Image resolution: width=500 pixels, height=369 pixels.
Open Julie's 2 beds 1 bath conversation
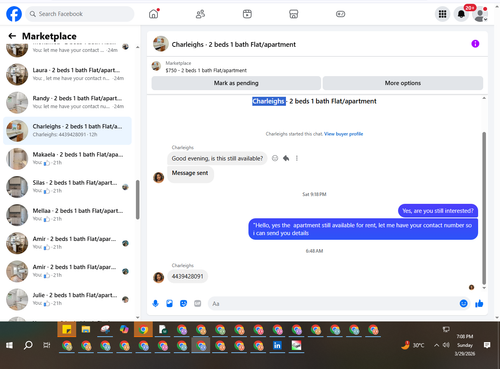(x=67, y=299)
